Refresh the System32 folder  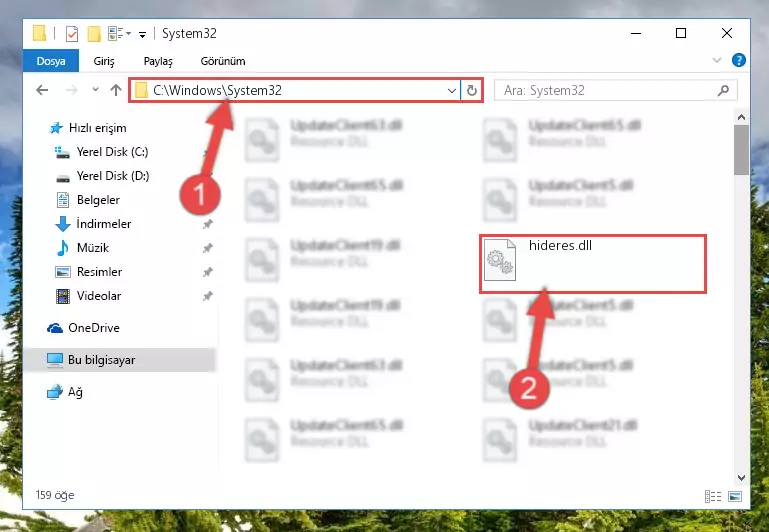471,91
